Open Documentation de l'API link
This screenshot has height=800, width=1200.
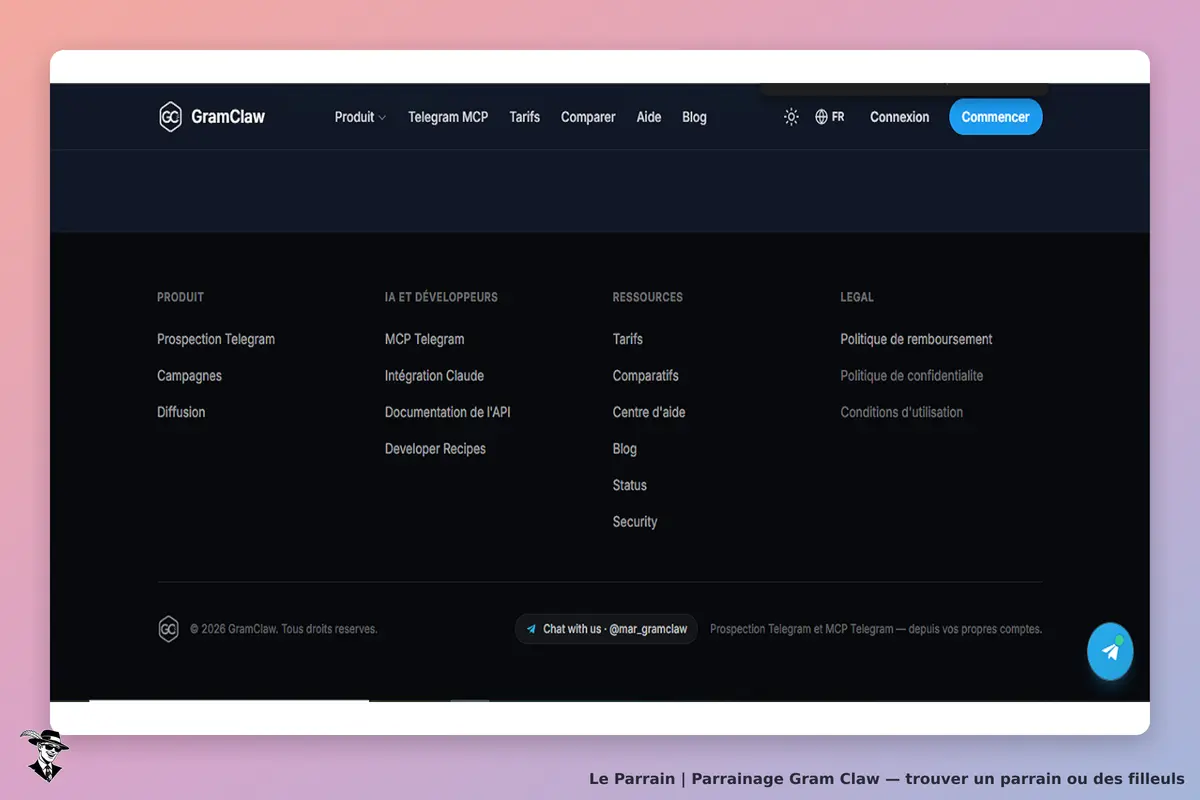[x=447, y=412]
